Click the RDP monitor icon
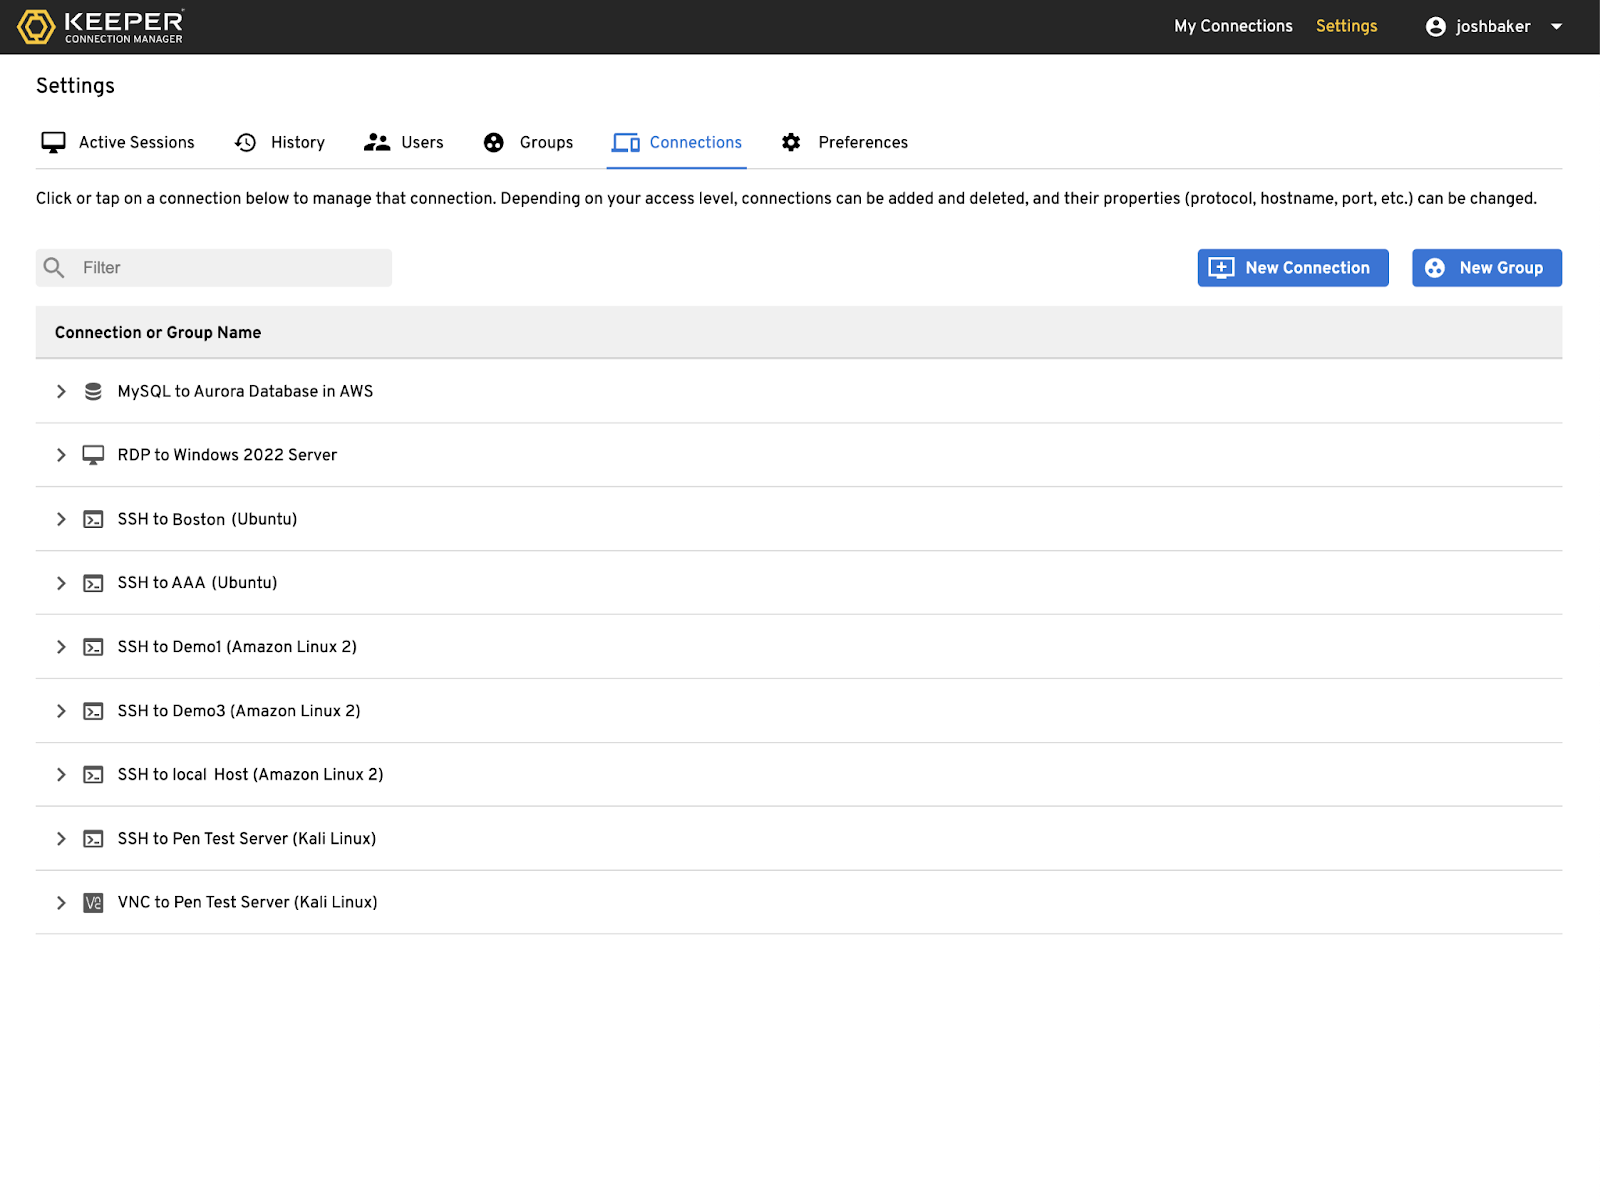 pyautogui.click(x=93, y=455)
